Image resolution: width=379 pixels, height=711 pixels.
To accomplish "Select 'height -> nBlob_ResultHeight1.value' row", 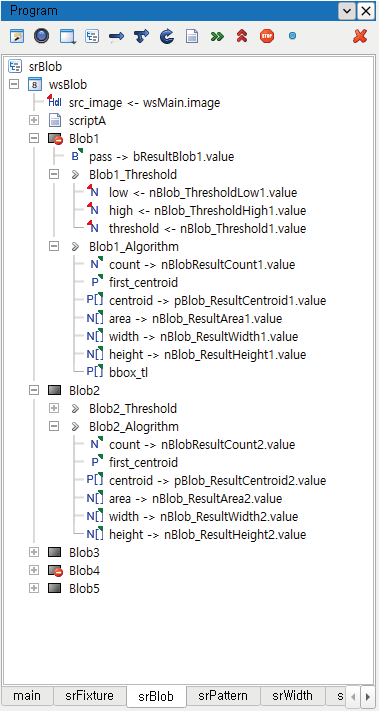I will pyautogui.click(x=207, y=355).
